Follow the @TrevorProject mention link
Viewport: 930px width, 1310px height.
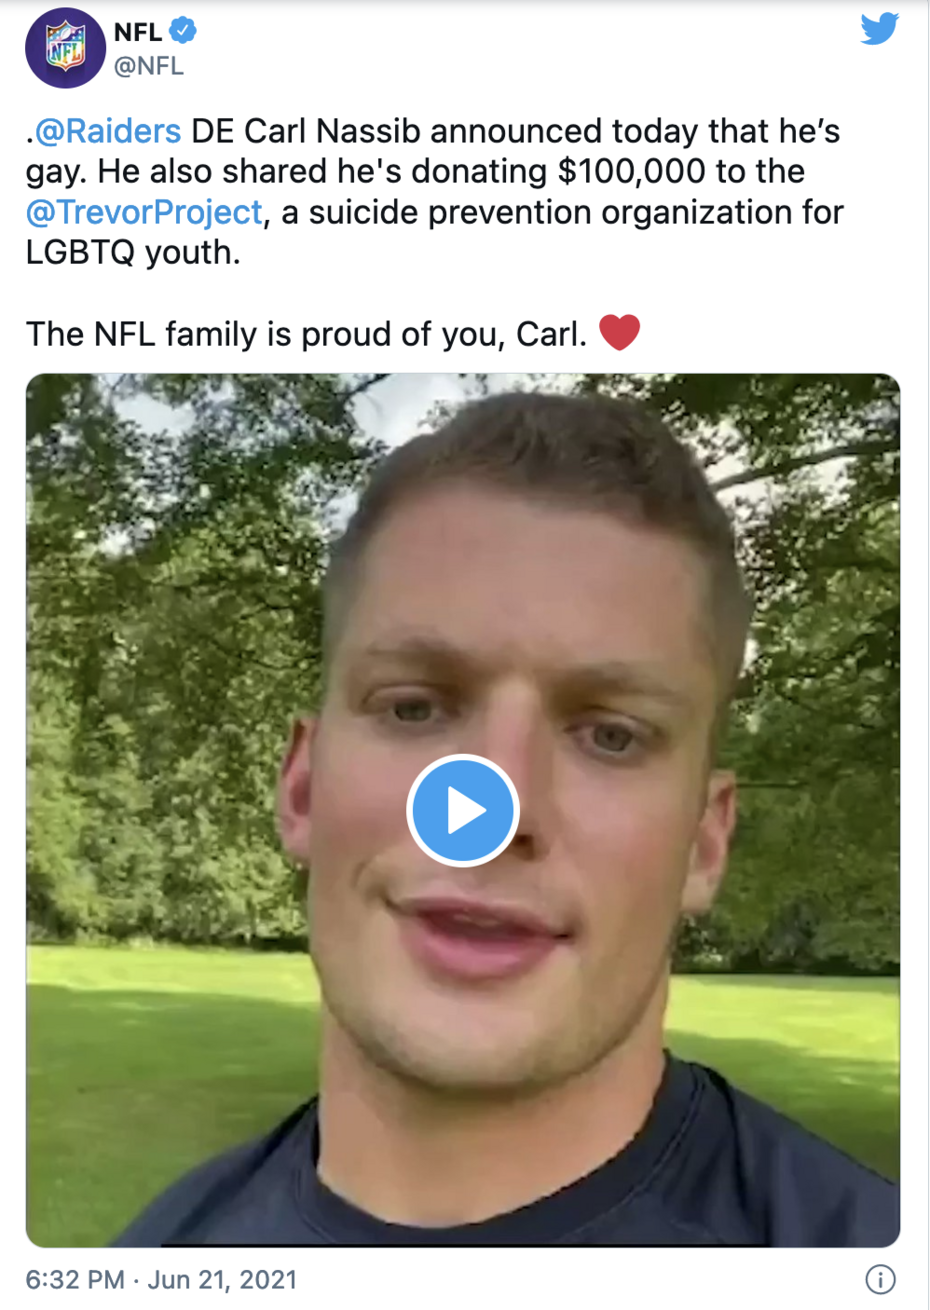point(144,212)
